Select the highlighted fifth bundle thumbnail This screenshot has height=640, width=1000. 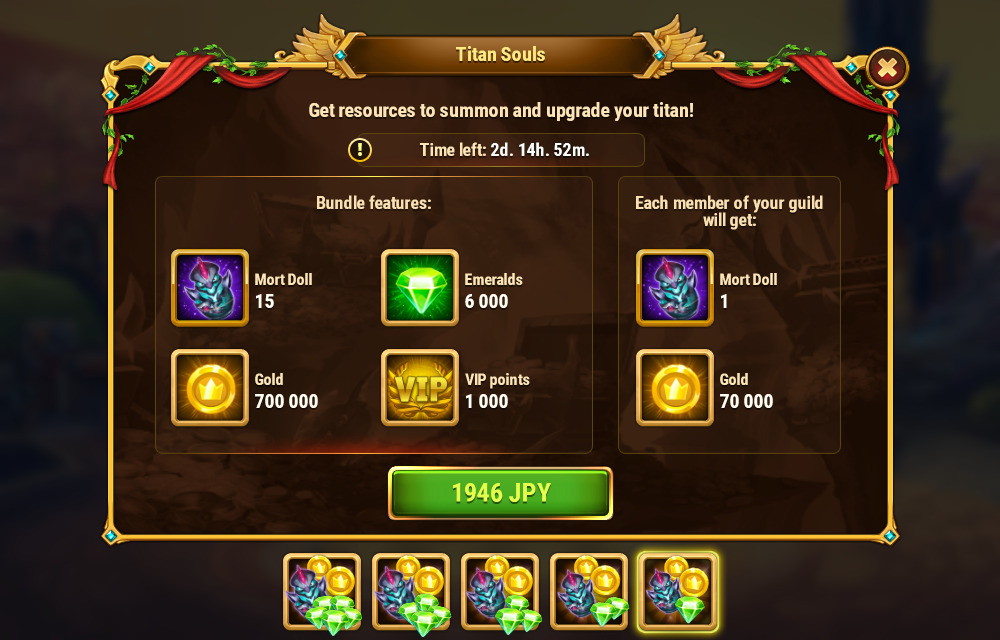(678, 592)
